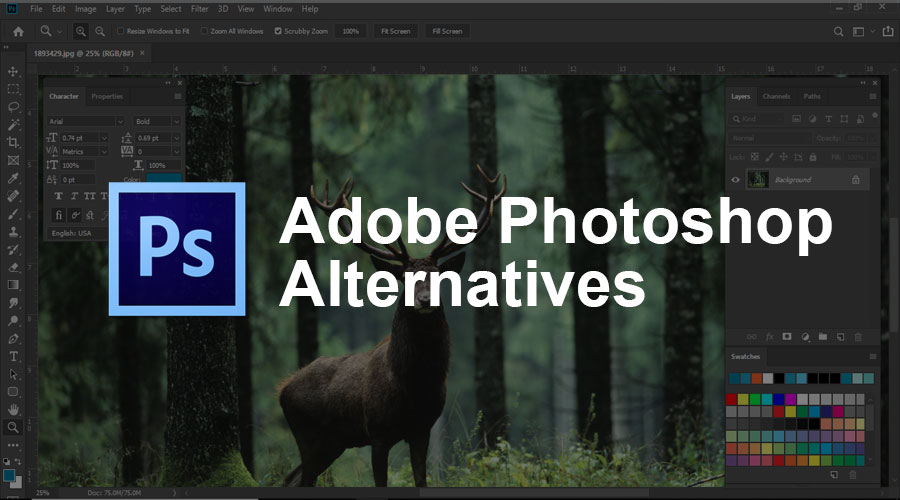This screenshot has height=500, width=900.
Task: Click the 100% zoom button
Action: click(351, 31)
